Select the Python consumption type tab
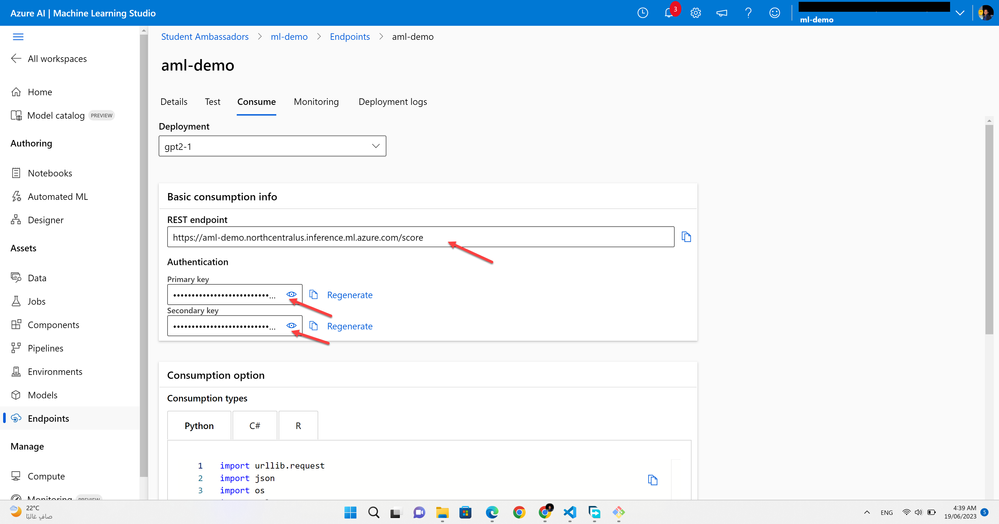The image size is (999, 524). pyautogui.click(x=199, y=426)
